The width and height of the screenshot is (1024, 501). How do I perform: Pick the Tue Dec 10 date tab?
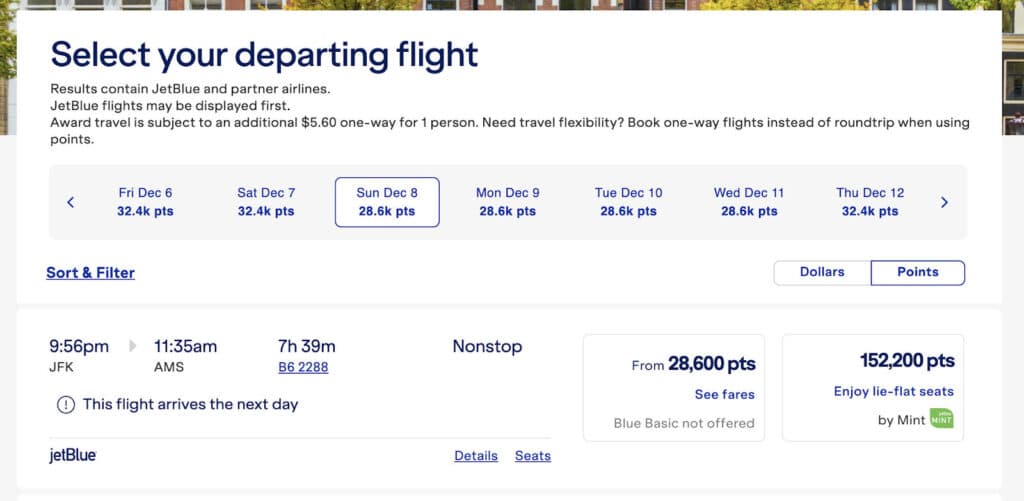click(628, 202)
